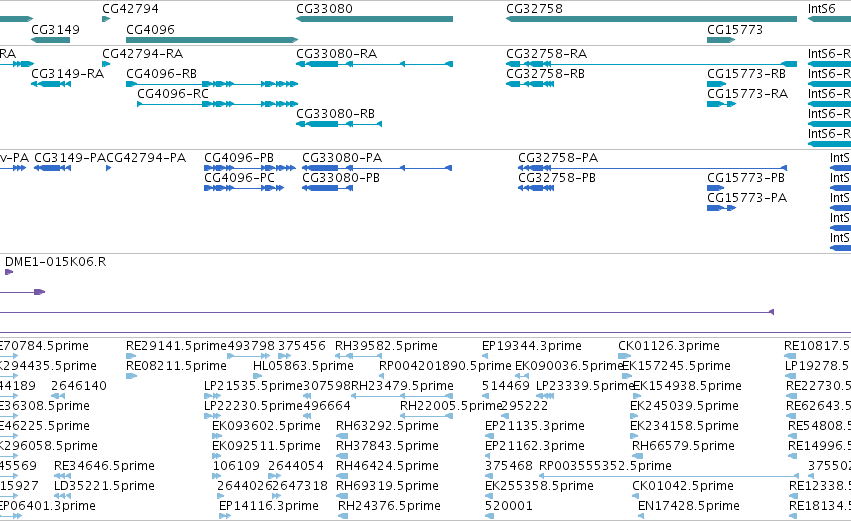The height and width of the screenshot is (521, 851).
Task: Open EST label EK154938.5prime
Action: coord(688,386)
